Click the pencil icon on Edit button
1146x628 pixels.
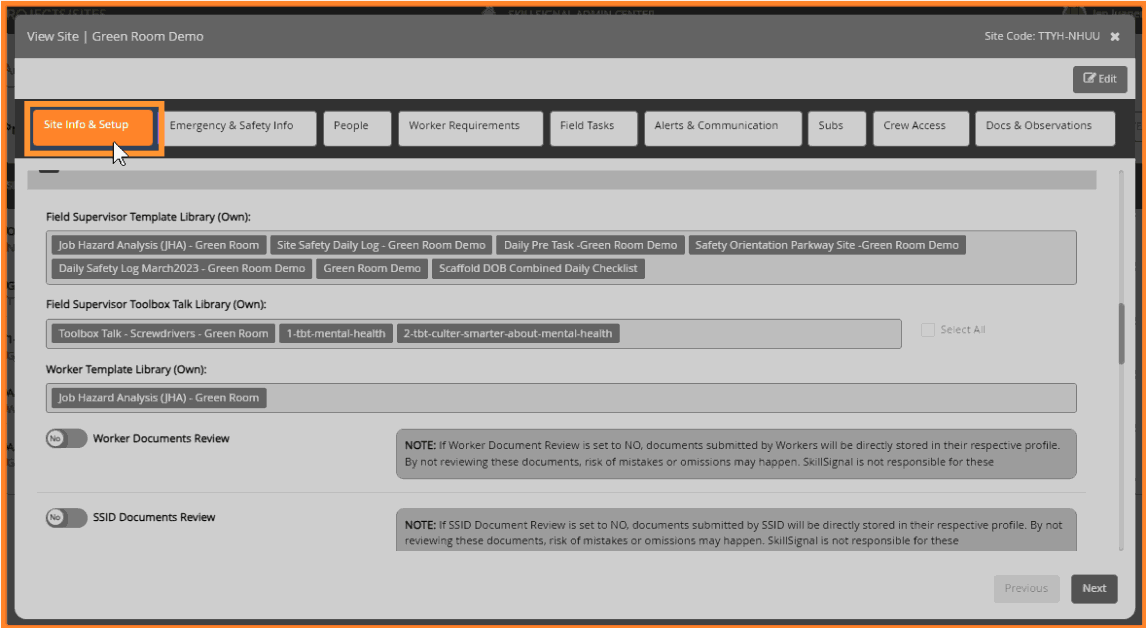click(1089, 79)
